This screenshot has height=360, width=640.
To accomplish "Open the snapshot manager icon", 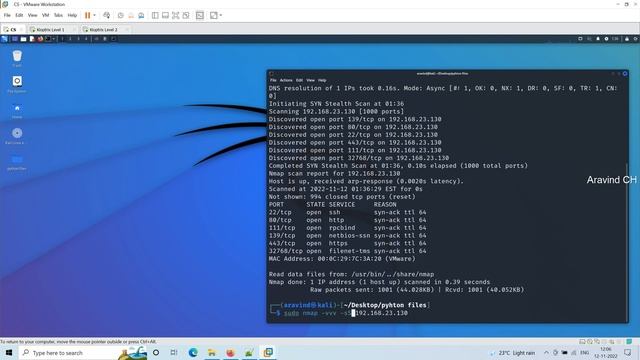I will pos(141,16).
